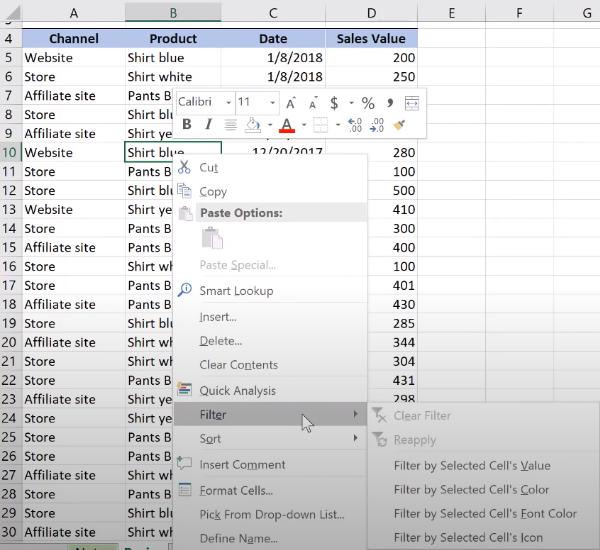The width and height of the screenshot is (600, 550).
Task: Select column B header
Action: (173, 13)
